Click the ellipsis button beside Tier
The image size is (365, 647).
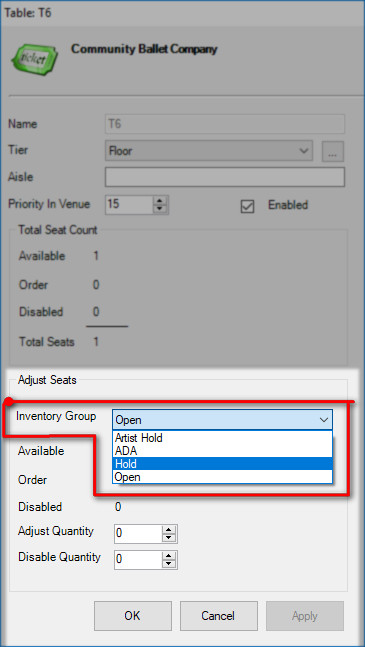point(333,151)
